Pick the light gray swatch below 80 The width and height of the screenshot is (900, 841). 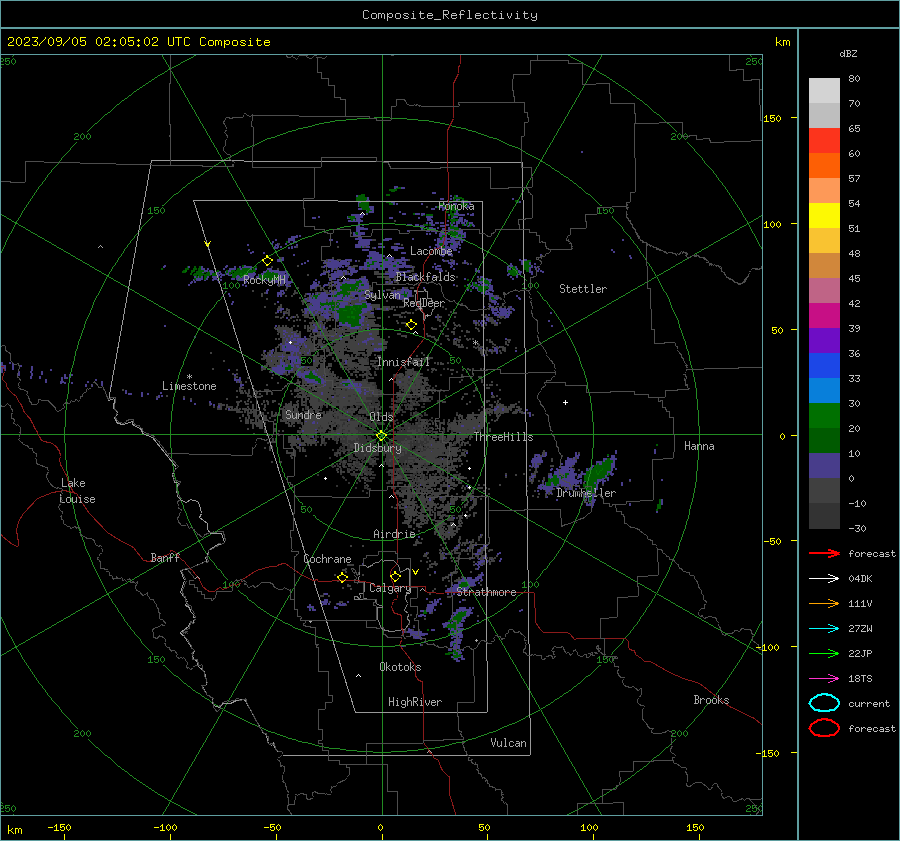pos(824,91)
